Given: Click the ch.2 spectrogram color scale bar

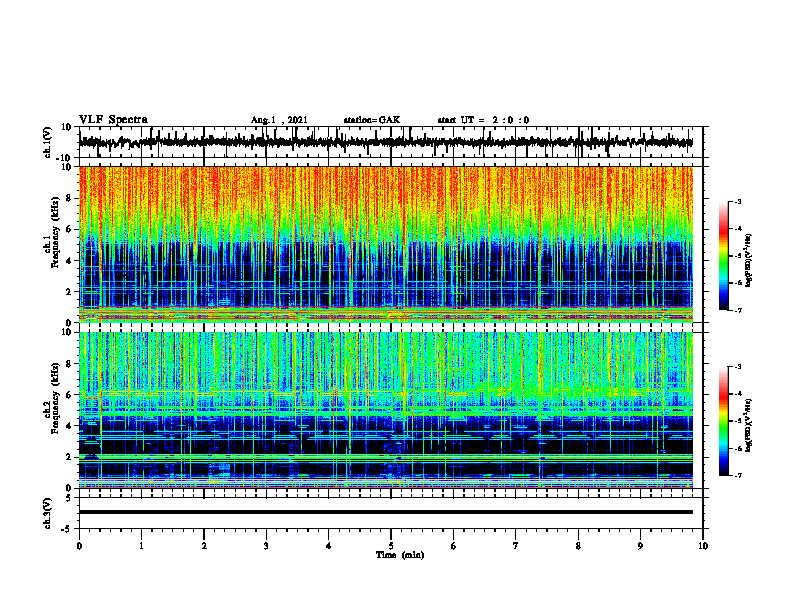Looking at the screenshot, I should 724,421.
